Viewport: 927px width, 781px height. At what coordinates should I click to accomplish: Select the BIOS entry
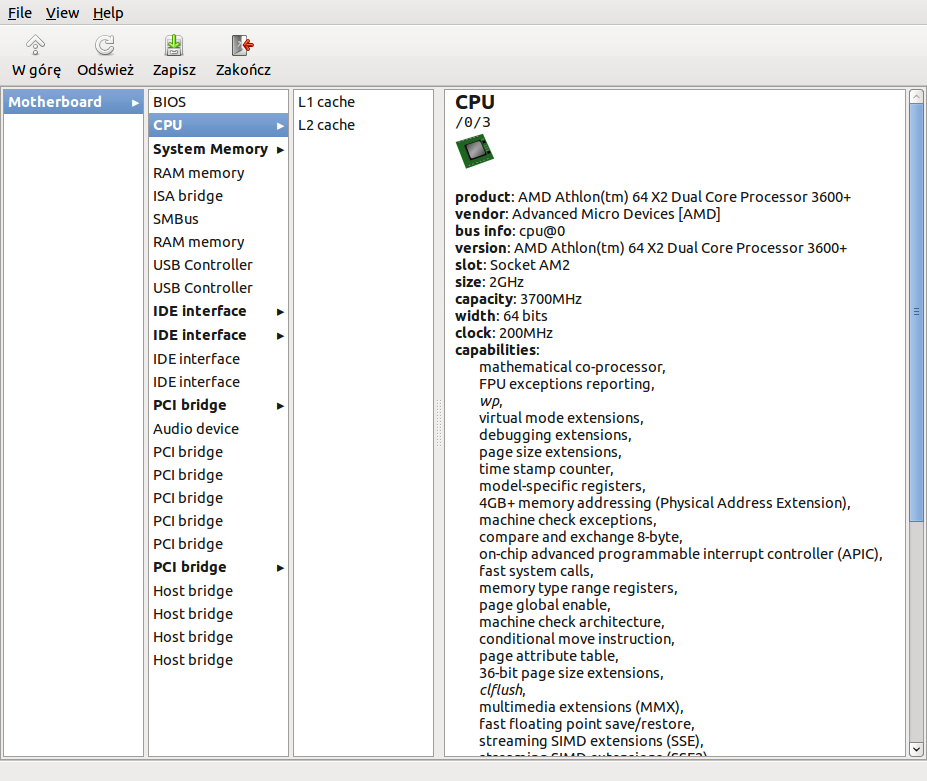point(218,102)
